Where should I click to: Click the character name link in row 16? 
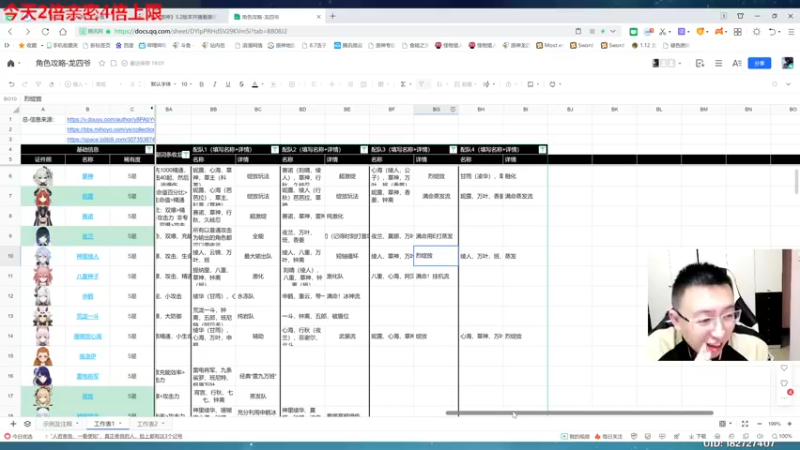coord(87,377)
